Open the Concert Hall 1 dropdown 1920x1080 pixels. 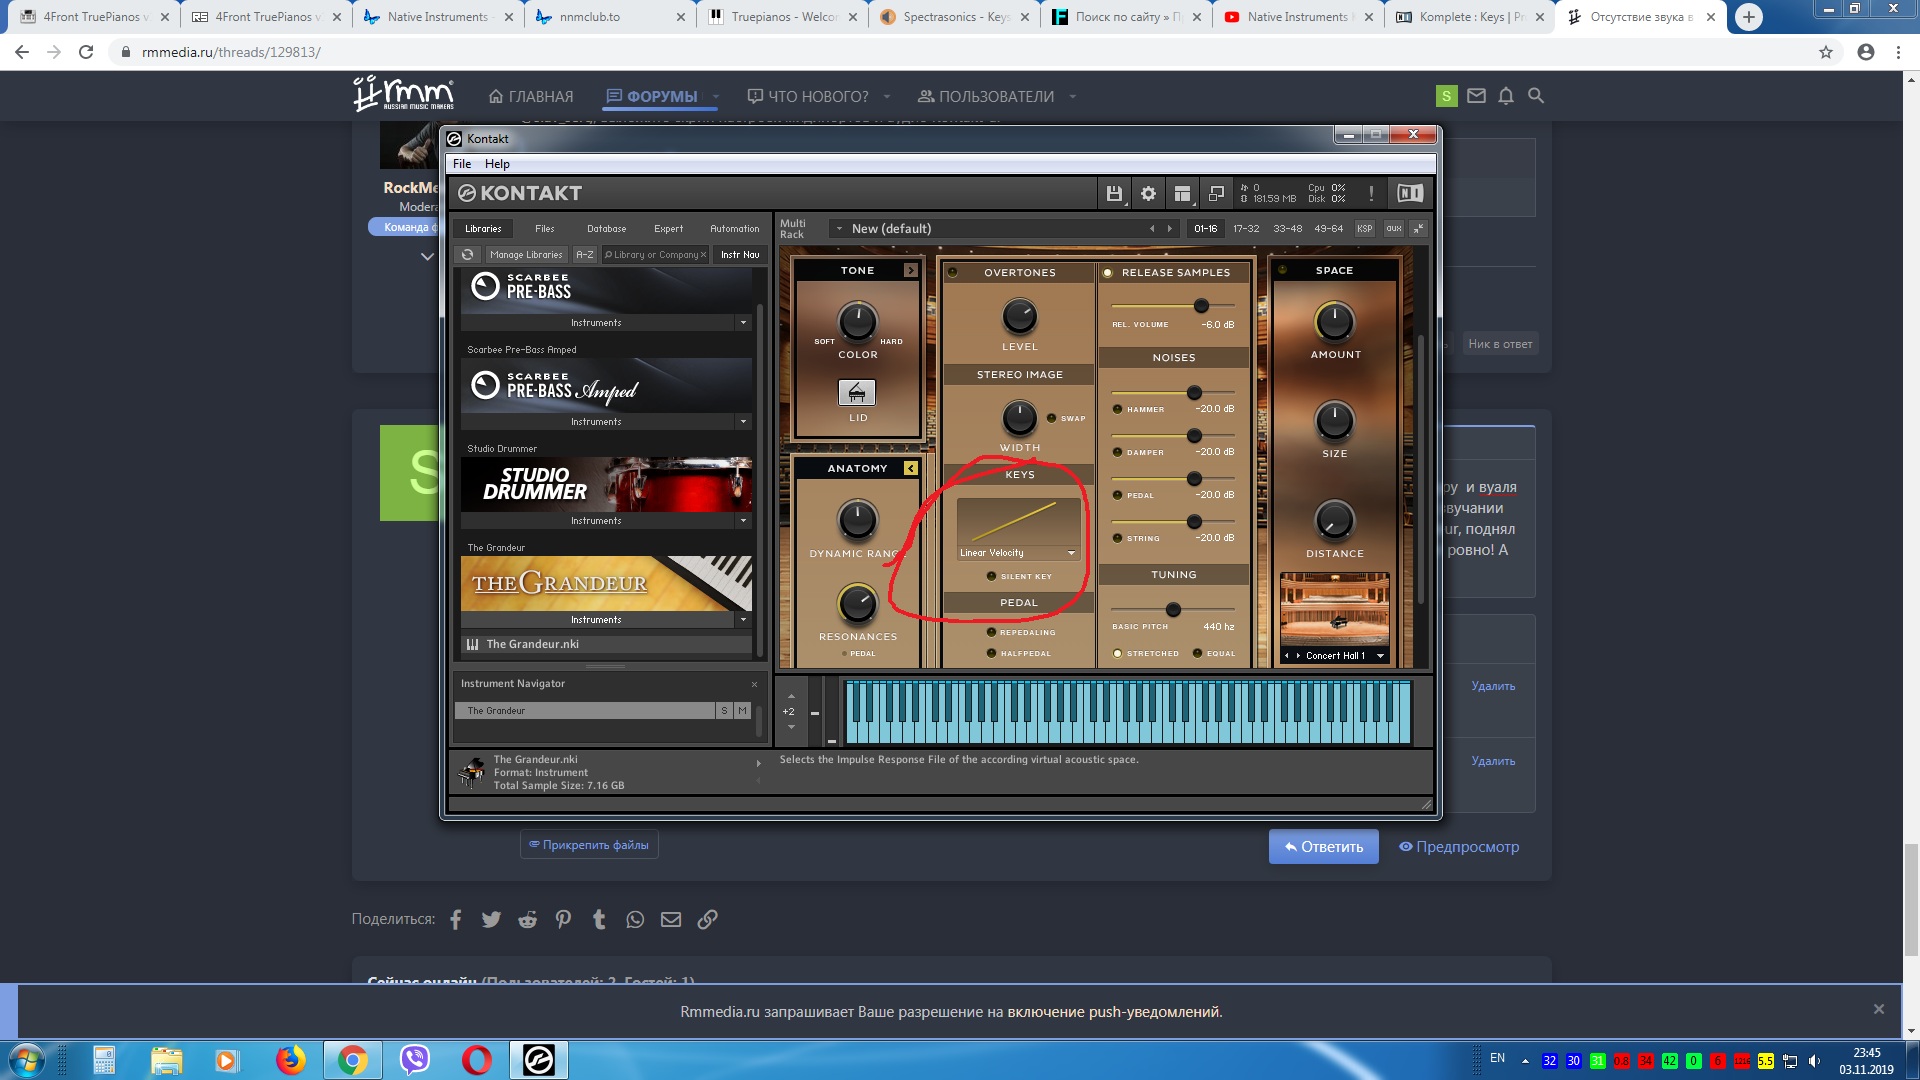point(1380,656)
